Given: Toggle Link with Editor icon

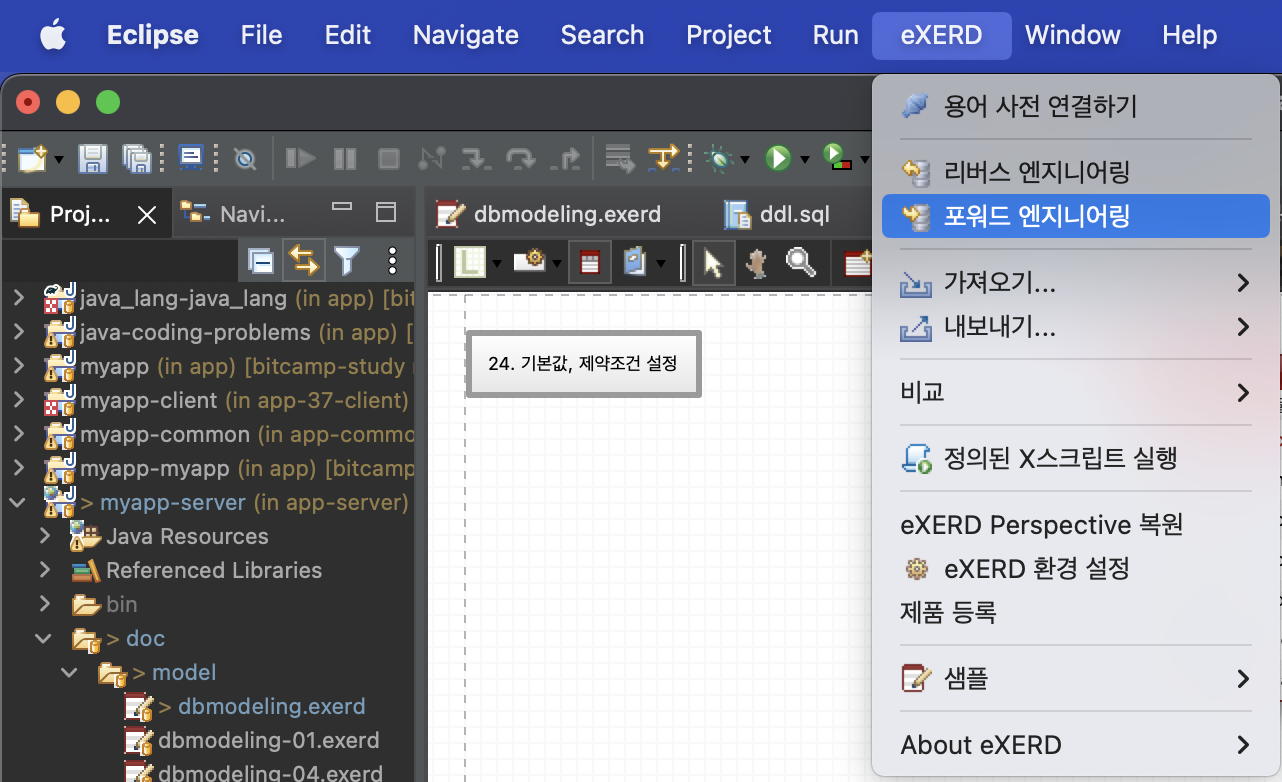Looking at the screenshot, I should tap(303, 261).
